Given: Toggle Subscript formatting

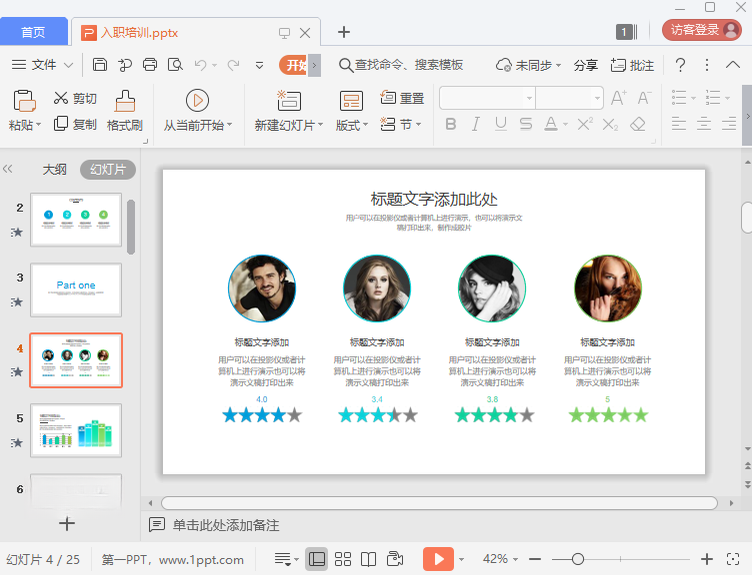Looking at the screenshot, I should [610, 125].
